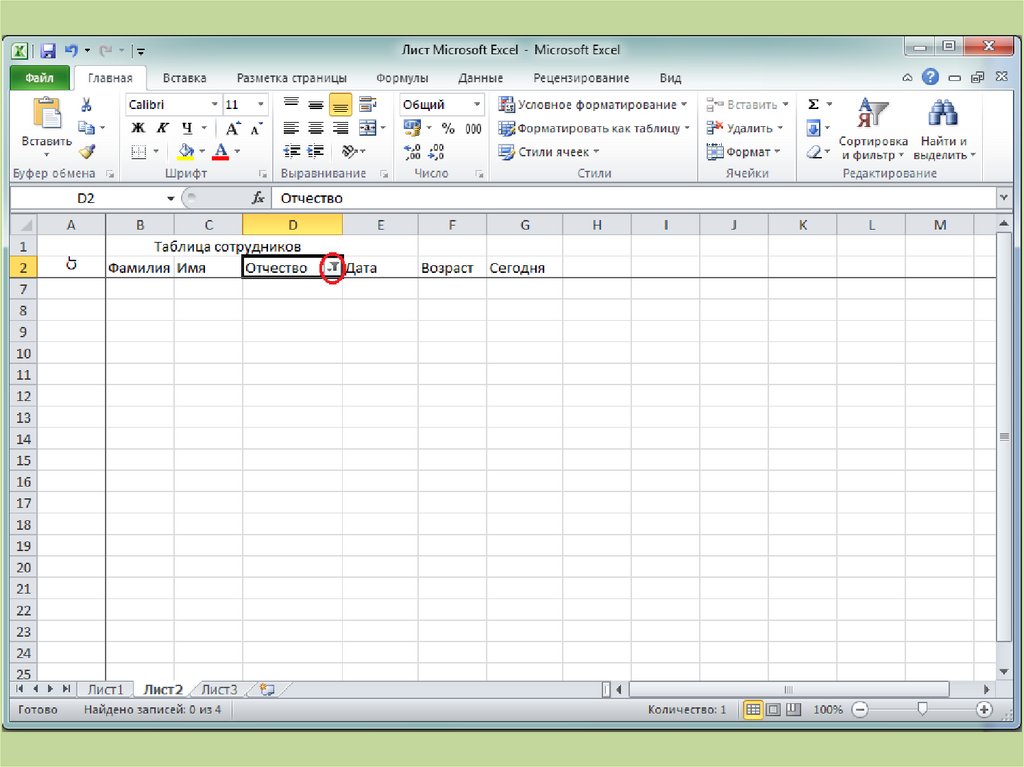This screenshot has height=767, width=1024.
Task: Click the AutoSum sigma icon
Action: [x=813, y=105]
